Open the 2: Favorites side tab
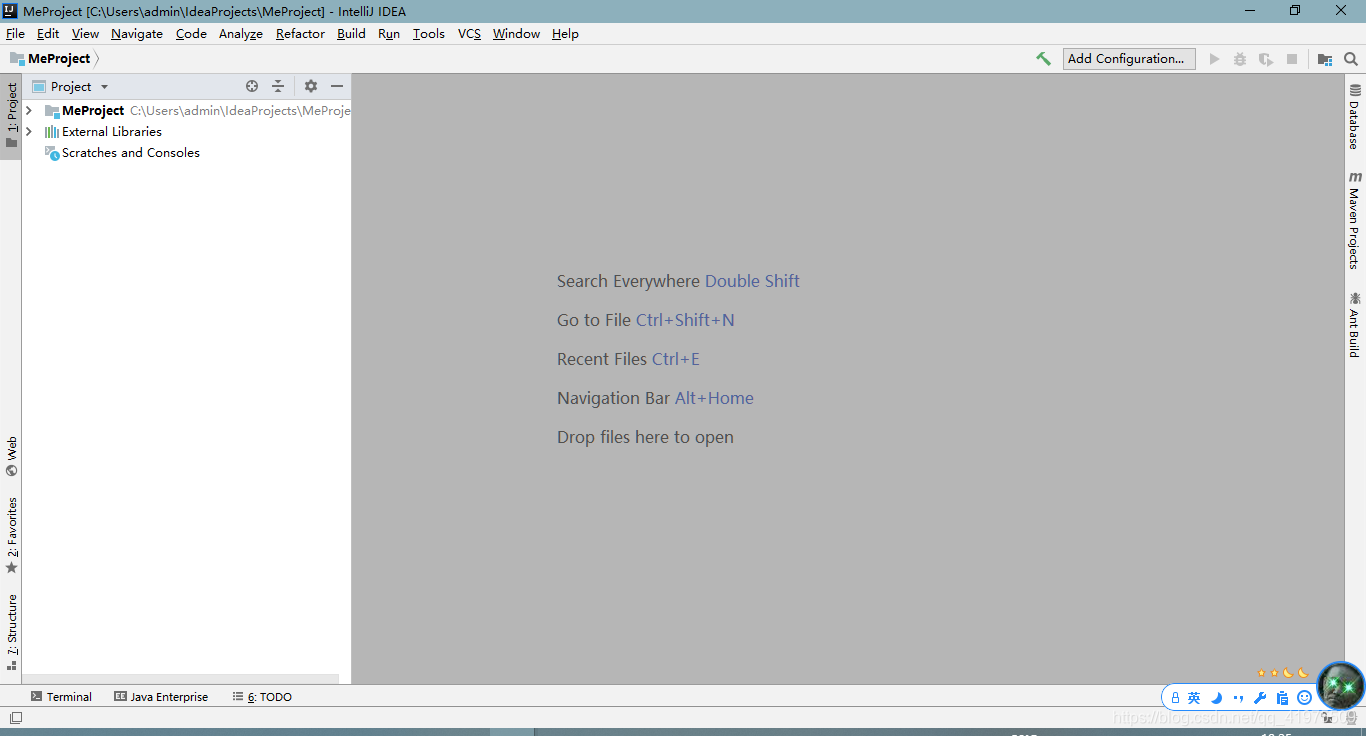 click(x=11, y=535)
